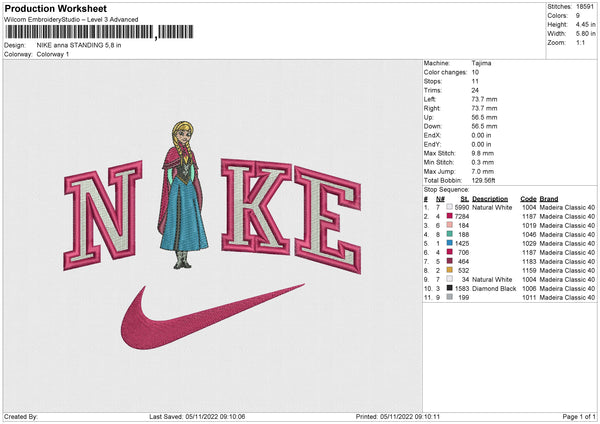
Task: Select the Min Stitch value 0.3 mm
Action: pyautogui.click(x=483, y=162)
